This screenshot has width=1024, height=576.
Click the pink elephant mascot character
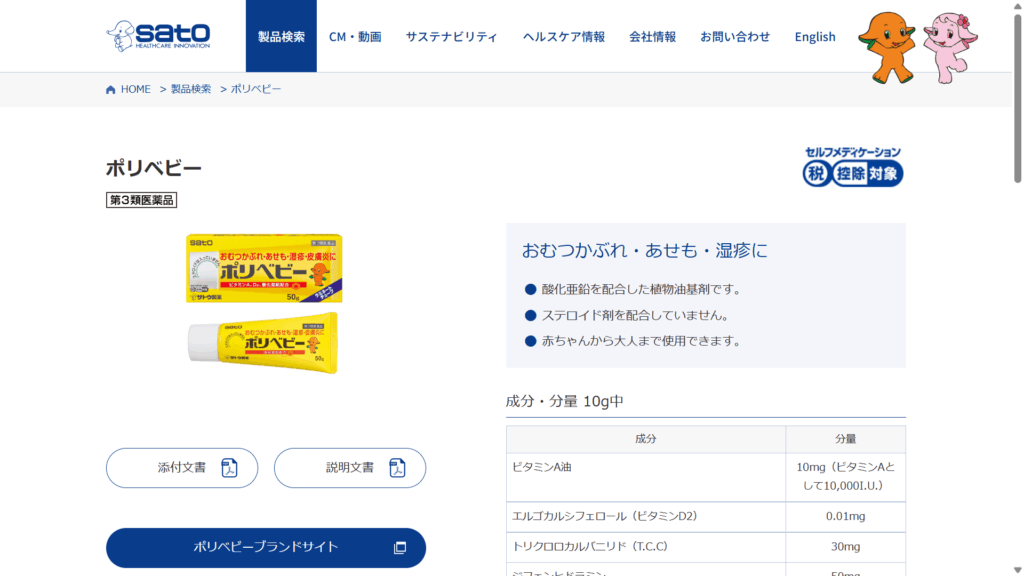(950, 48)
